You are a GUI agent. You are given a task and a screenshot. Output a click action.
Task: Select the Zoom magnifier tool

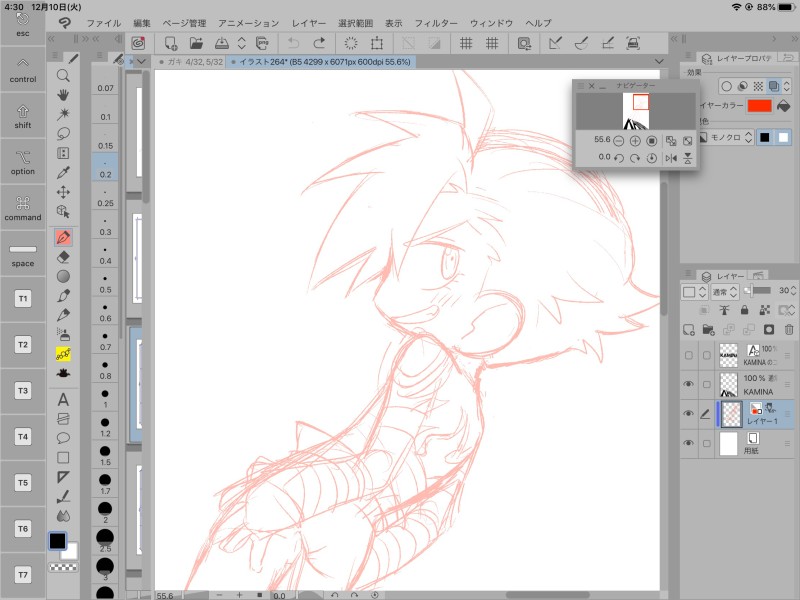(x=63, y=76)
